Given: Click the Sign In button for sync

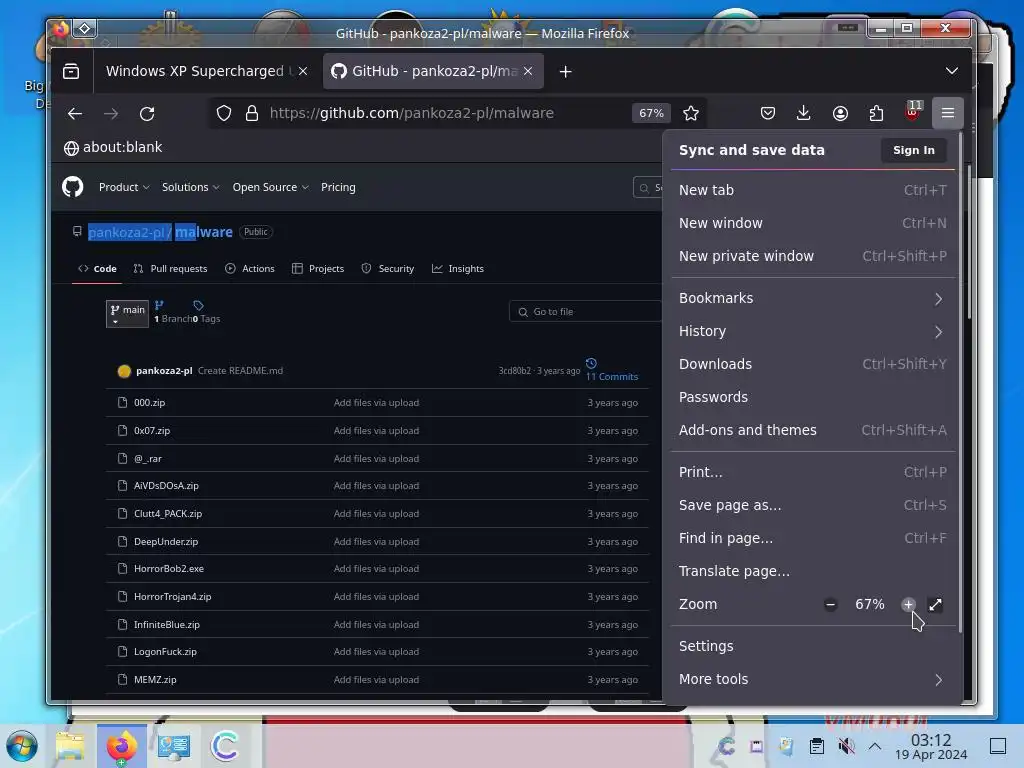Looking at the screenshot, I should click(x=914, y=150).
